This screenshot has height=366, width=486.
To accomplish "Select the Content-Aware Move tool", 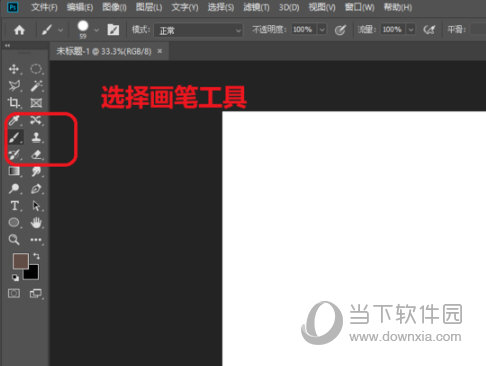I will 36,120.
